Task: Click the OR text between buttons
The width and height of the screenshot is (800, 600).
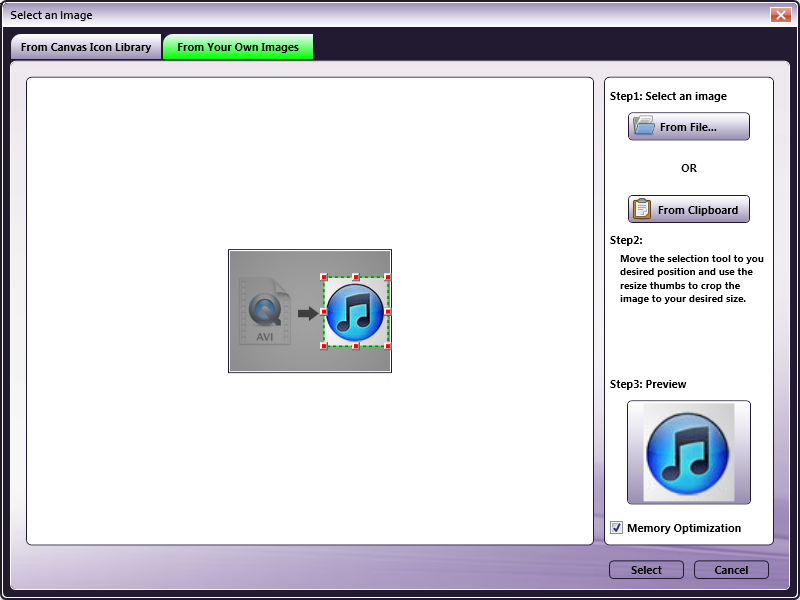Action: (688, 168)
